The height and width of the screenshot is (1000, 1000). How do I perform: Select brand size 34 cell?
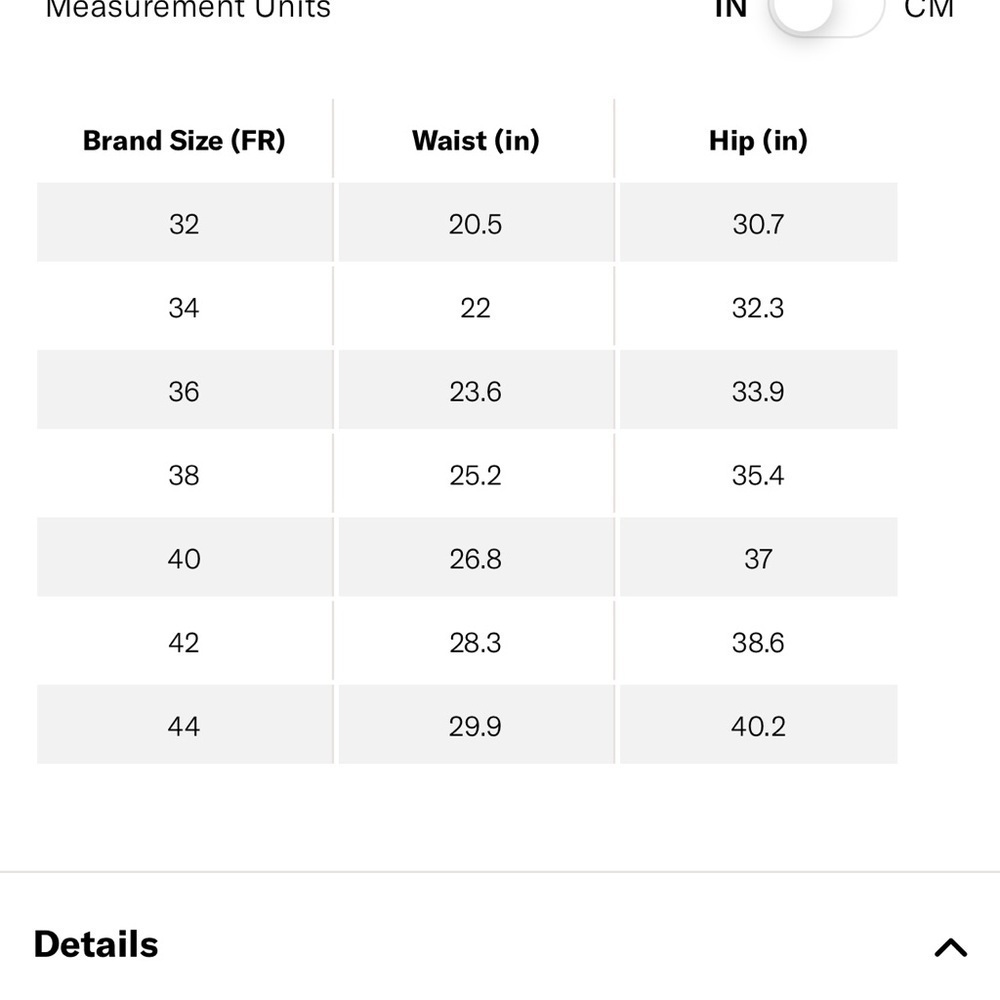coord(184,307)
